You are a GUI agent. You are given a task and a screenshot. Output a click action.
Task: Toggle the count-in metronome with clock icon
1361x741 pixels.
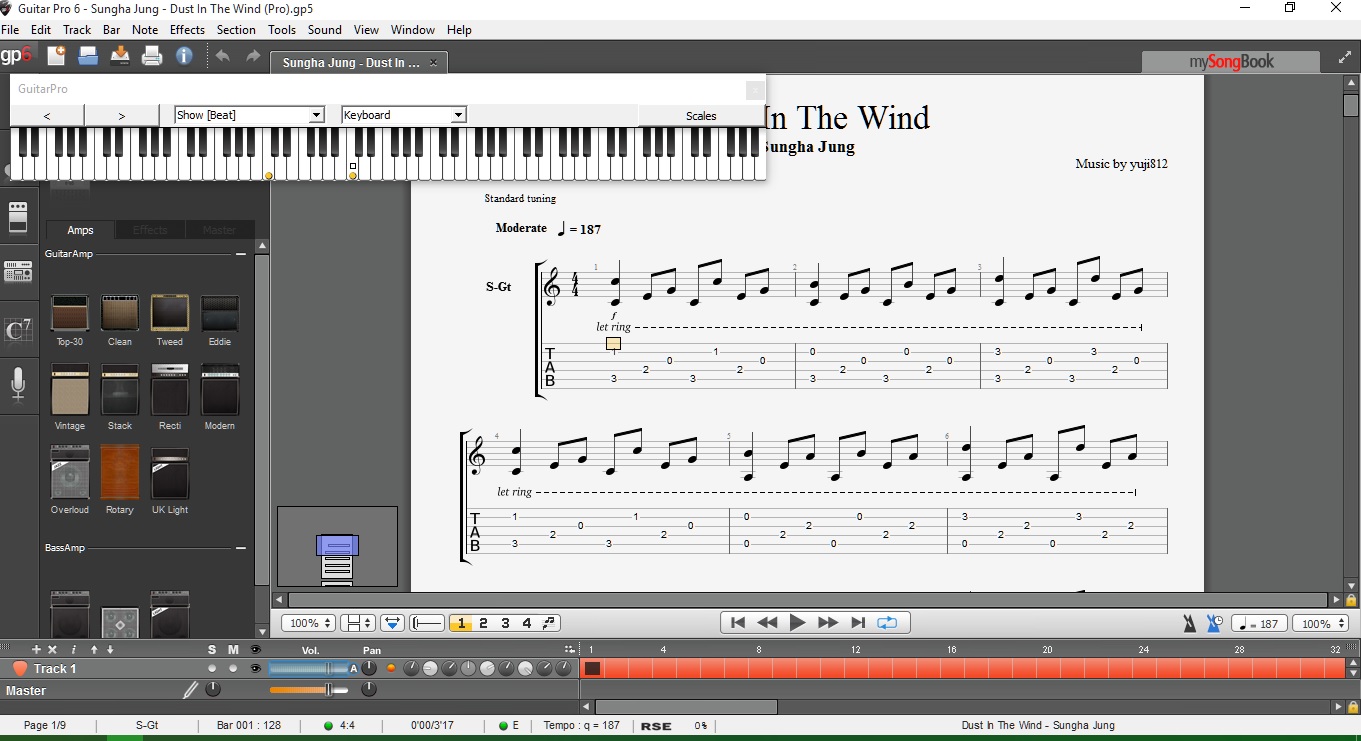(1214, 623)
